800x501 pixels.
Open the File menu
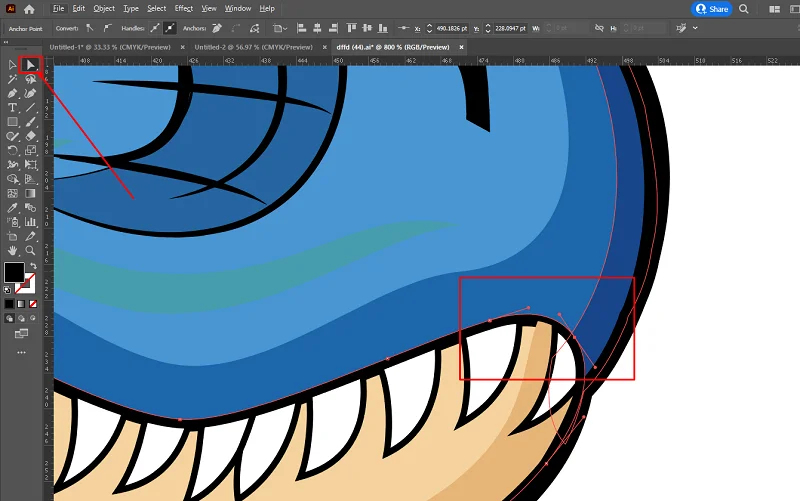point(59,9)
